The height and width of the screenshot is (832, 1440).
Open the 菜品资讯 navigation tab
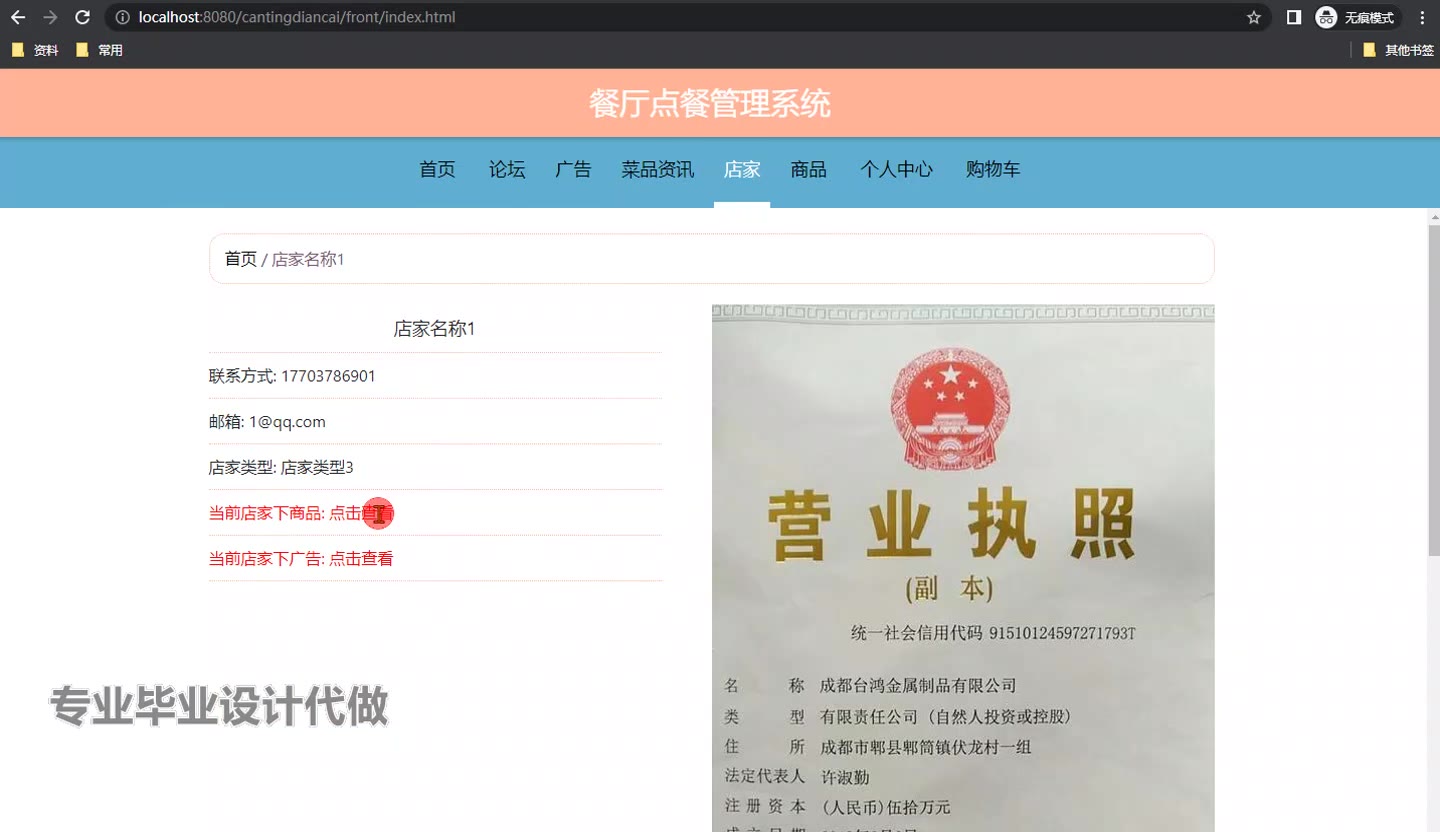[658, 170]
